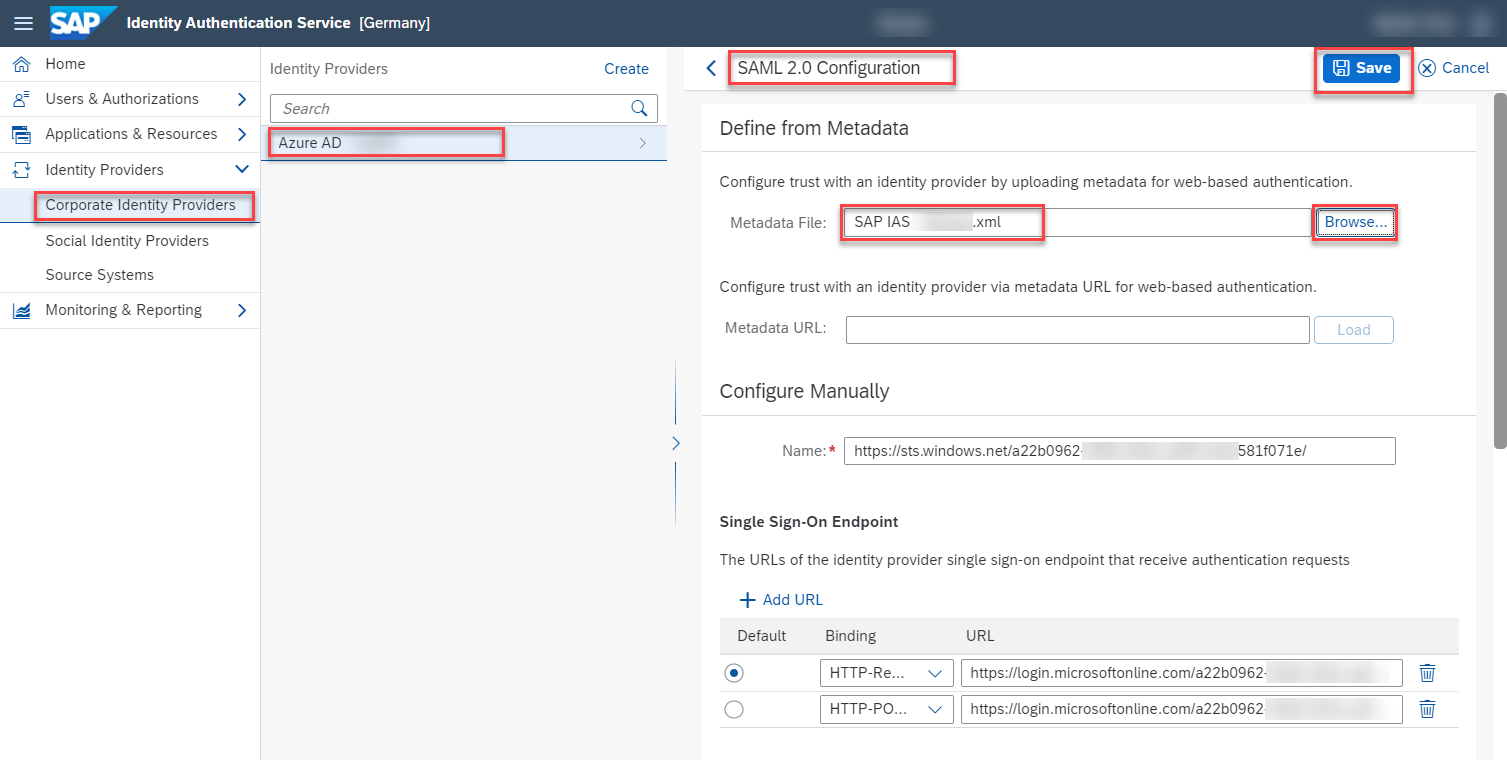This screenshot has height=760, width=1507.
Task: Click the vertical scrollbar of configuration panel
Action: (x=1499, y=270)
